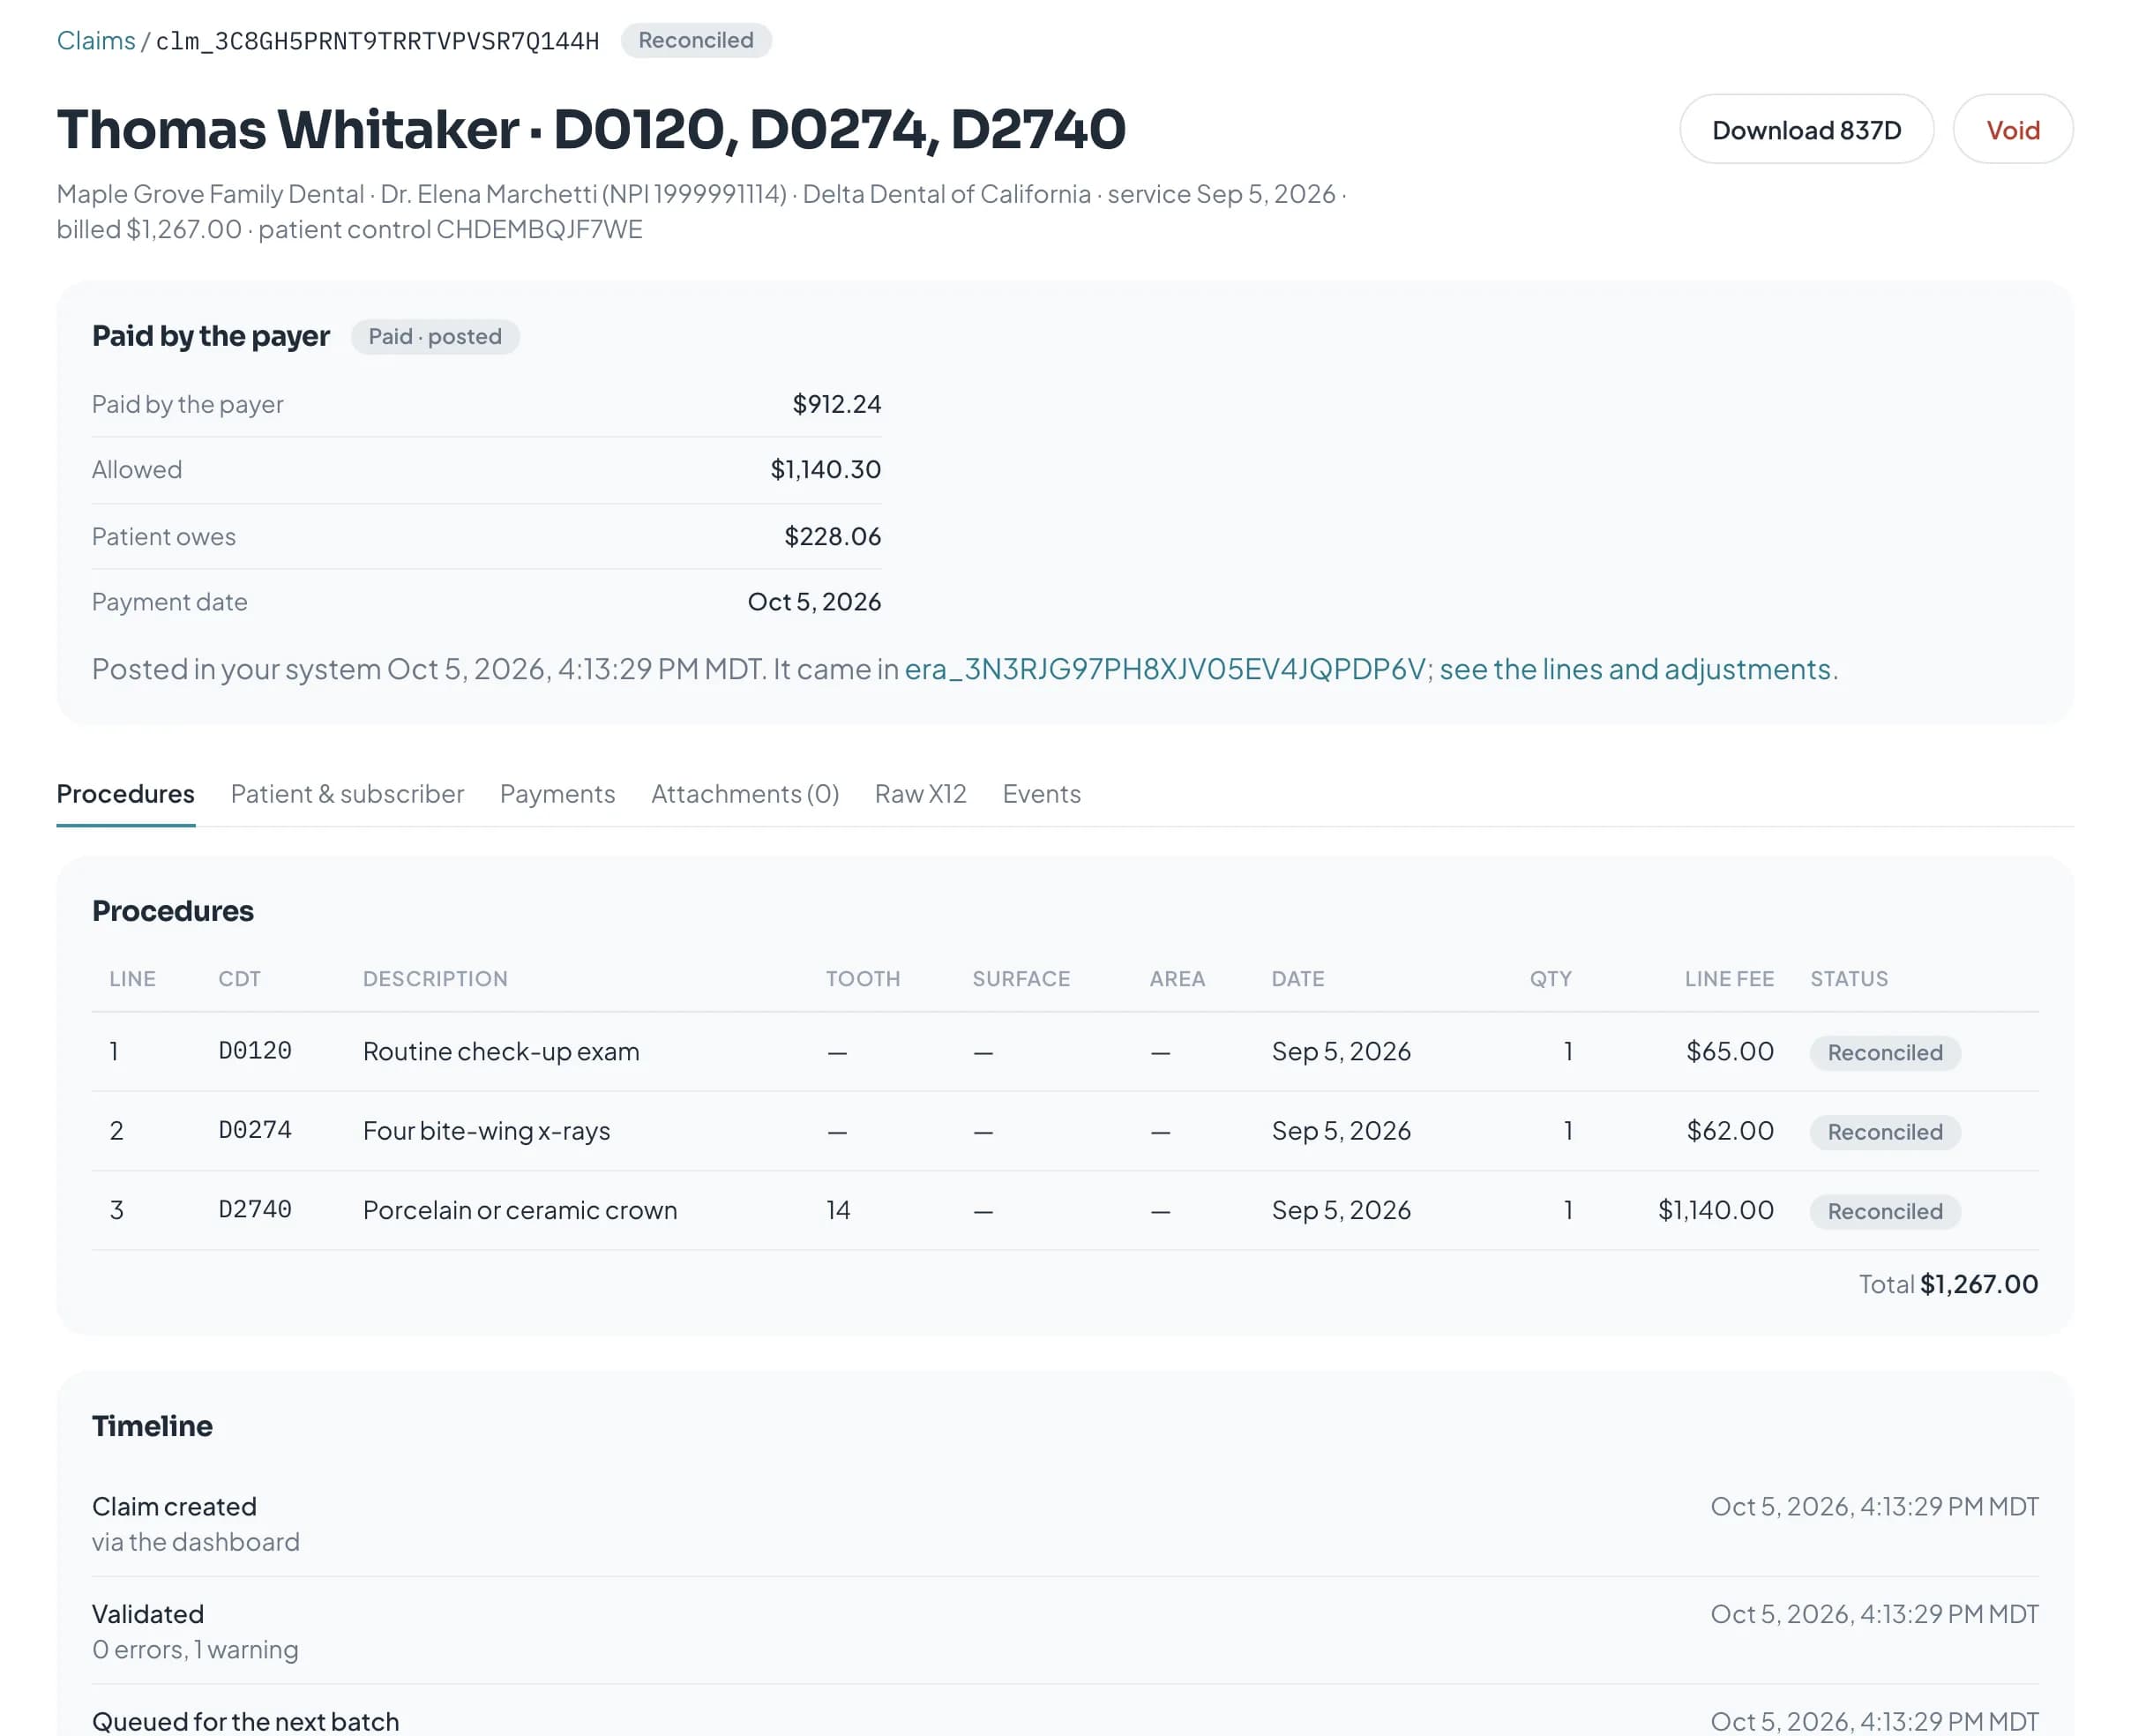
Task: Click the Reconciled badge beside claim ID
Action: [696, 41]
